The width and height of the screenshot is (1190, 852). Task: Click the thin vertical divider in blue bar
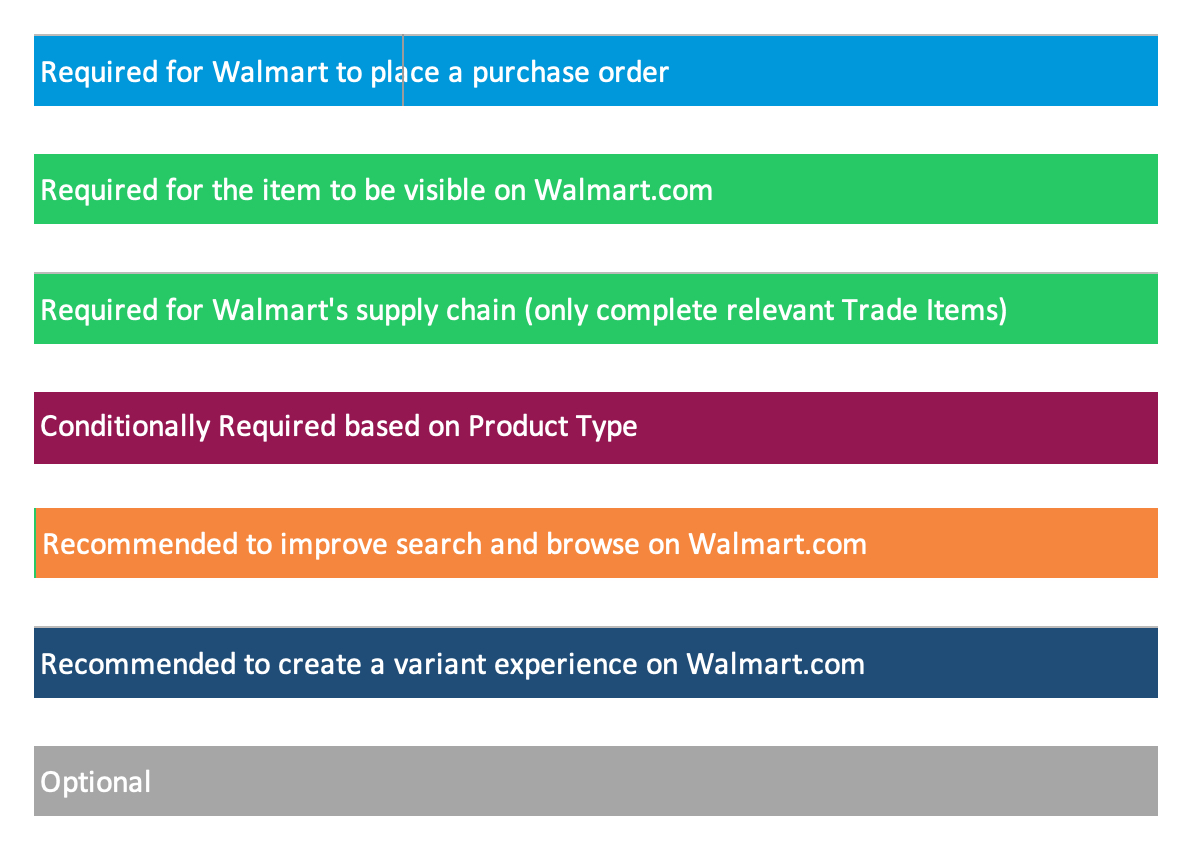(403, 71)
